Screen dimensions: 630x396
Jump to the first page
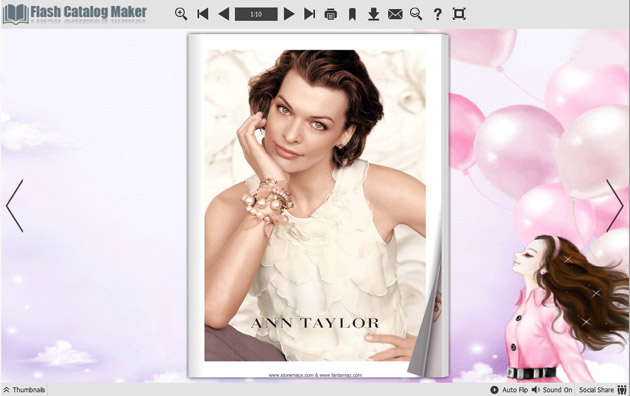[203, 14]
